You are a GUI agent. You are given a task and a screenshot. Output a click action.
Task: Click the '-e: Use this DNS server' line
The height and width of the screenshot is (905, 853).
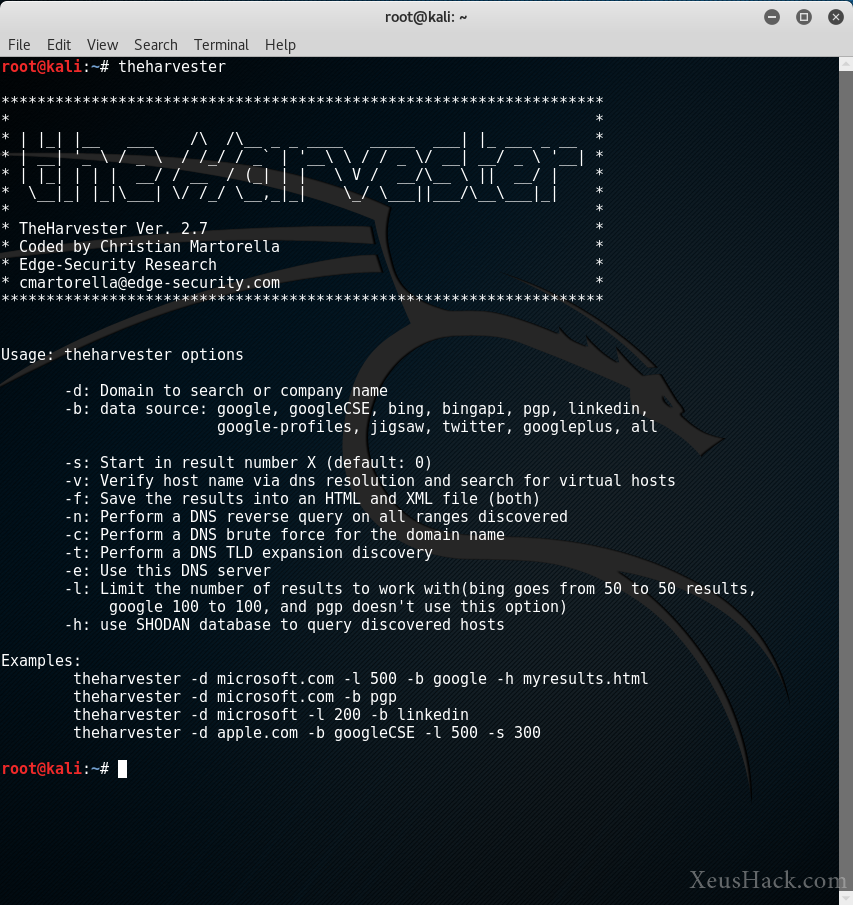coord(167,570)
